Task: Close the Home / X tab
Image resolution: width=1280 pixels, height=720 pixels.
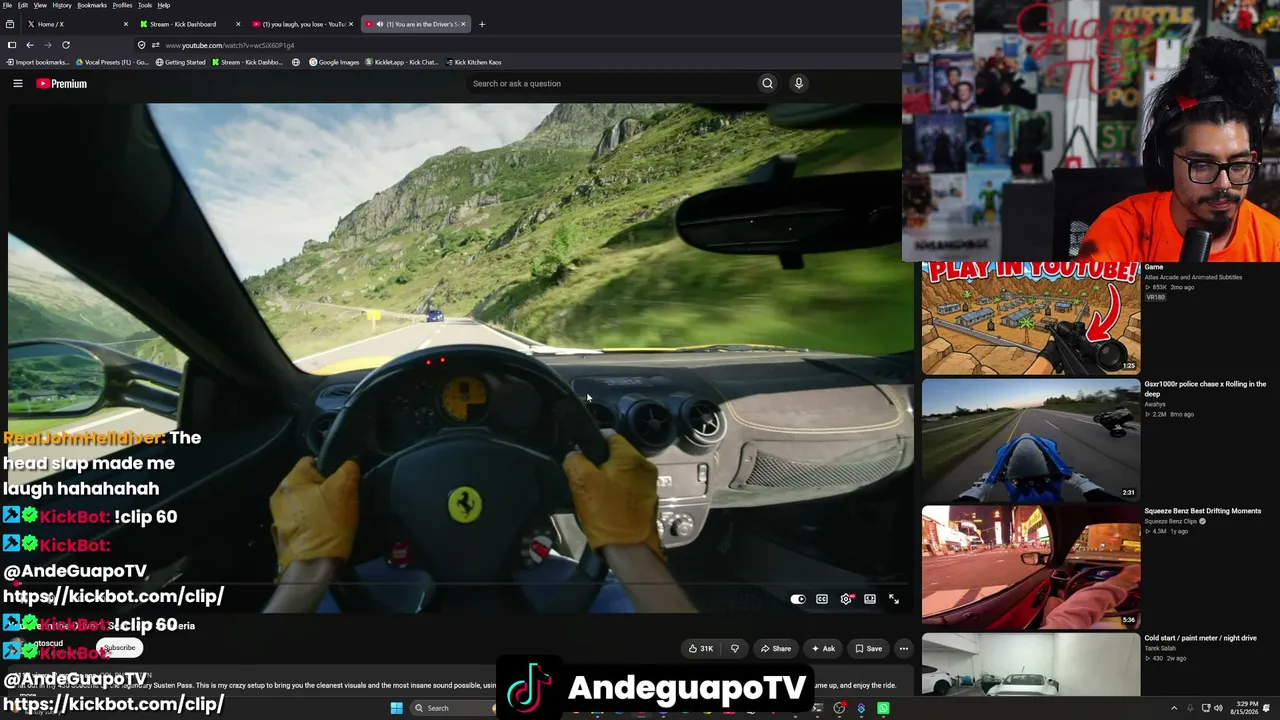Action: (126, 24)
